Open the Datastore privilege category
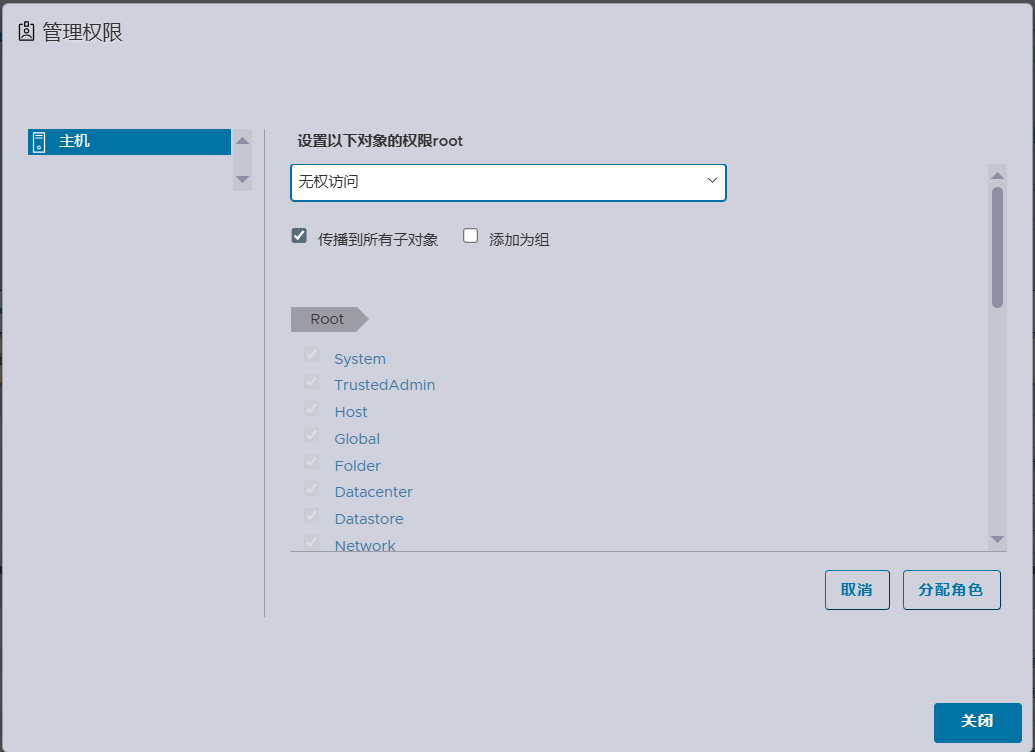The image size is (1035, 752). 369,519
